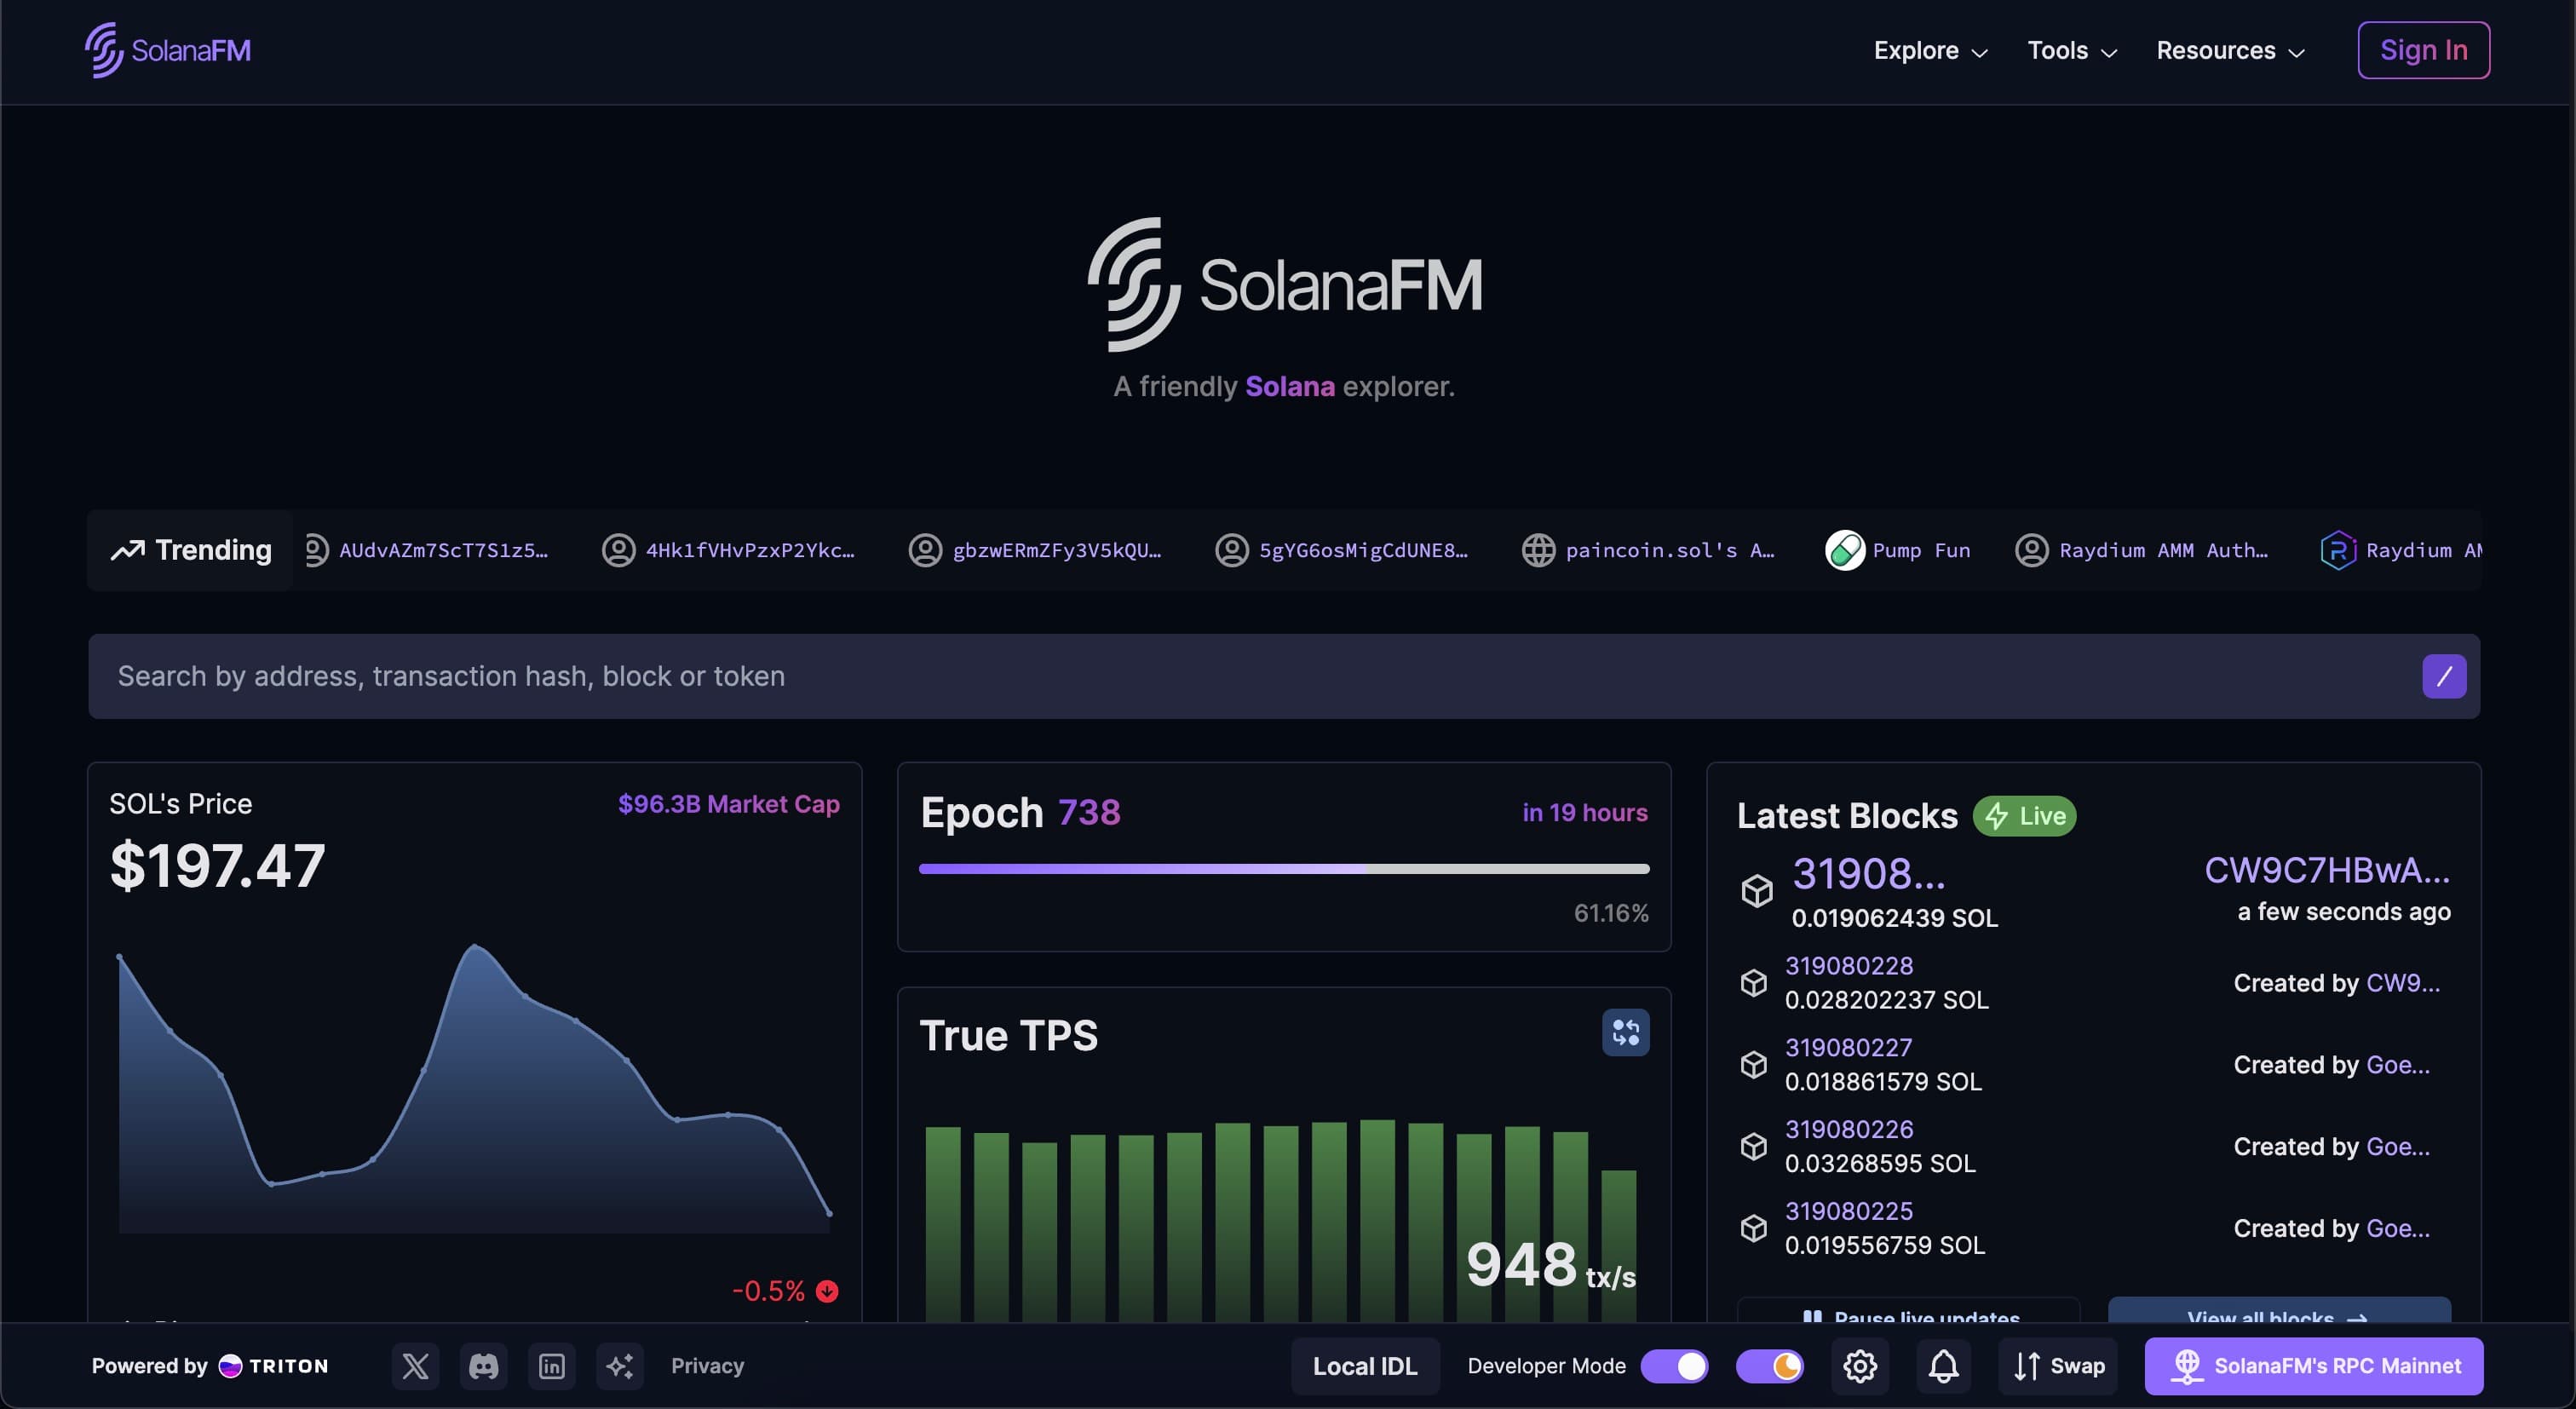Click account icon beside 5gYG6osMigCdUNE8
The image size is (2576, 1409).
pos(1231,550)
